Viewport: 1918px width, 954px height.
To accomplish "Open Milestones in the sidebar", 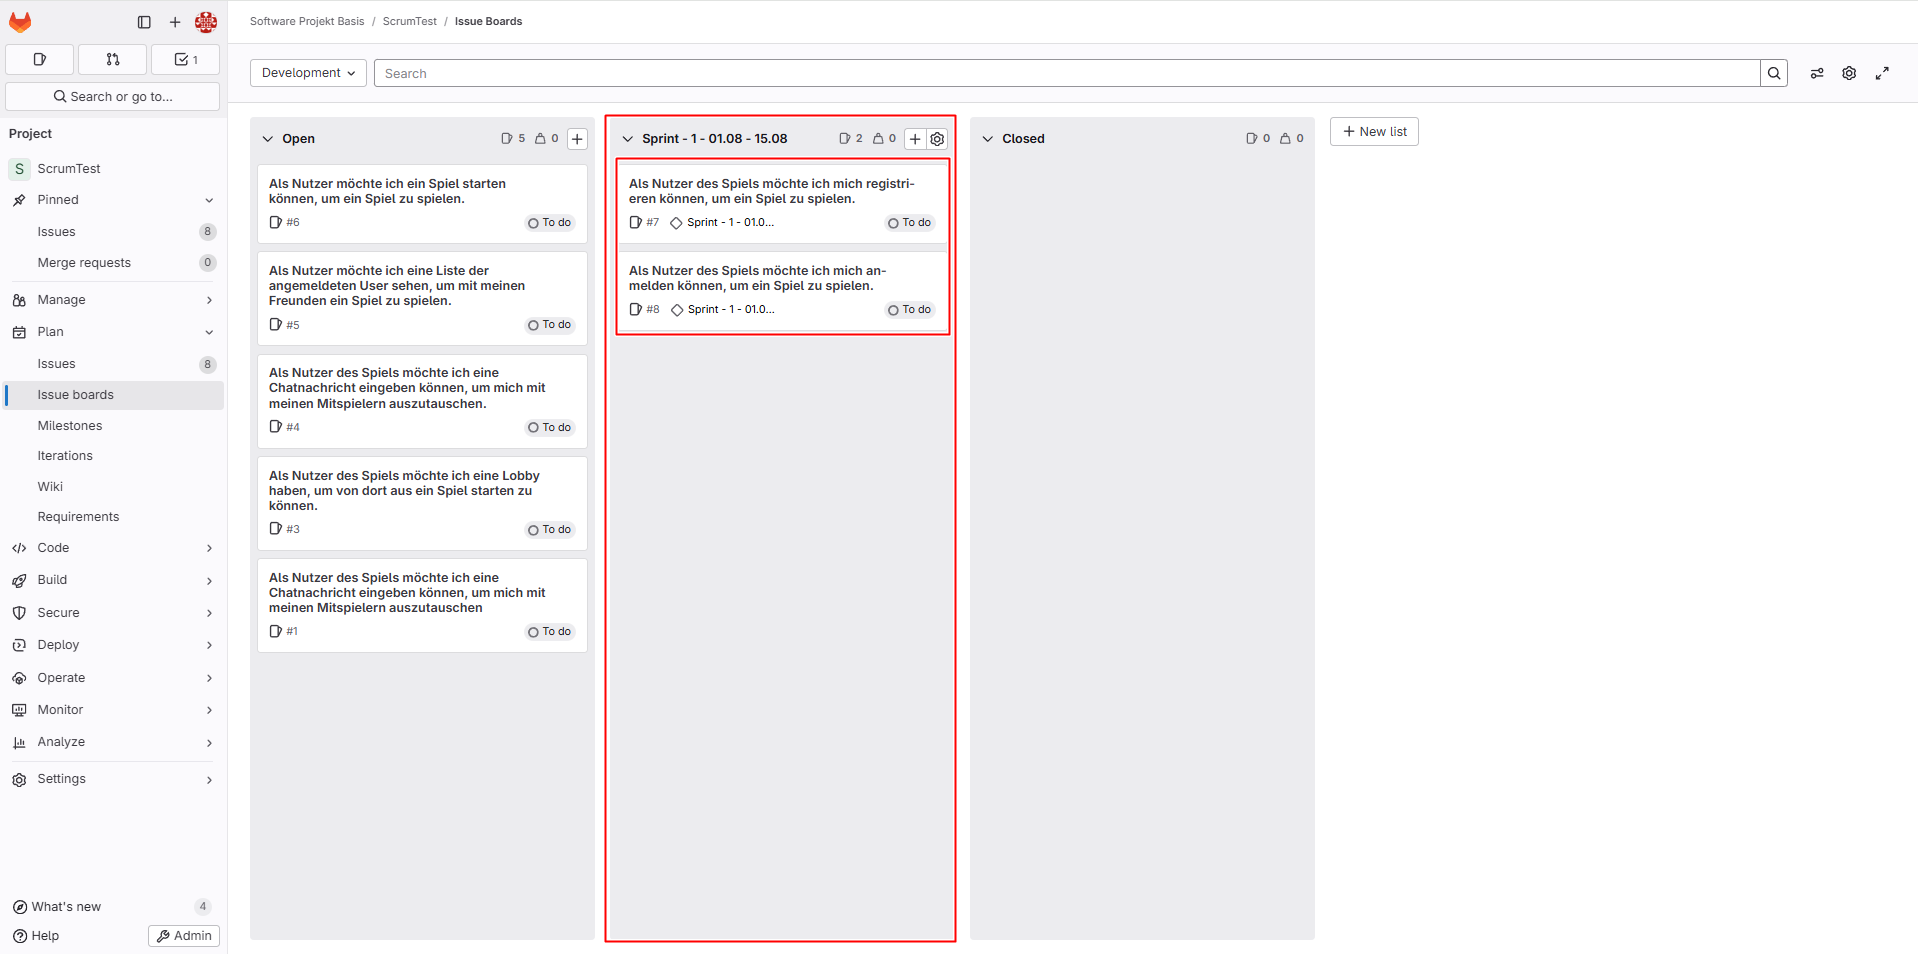I will (x=70, y=426).
